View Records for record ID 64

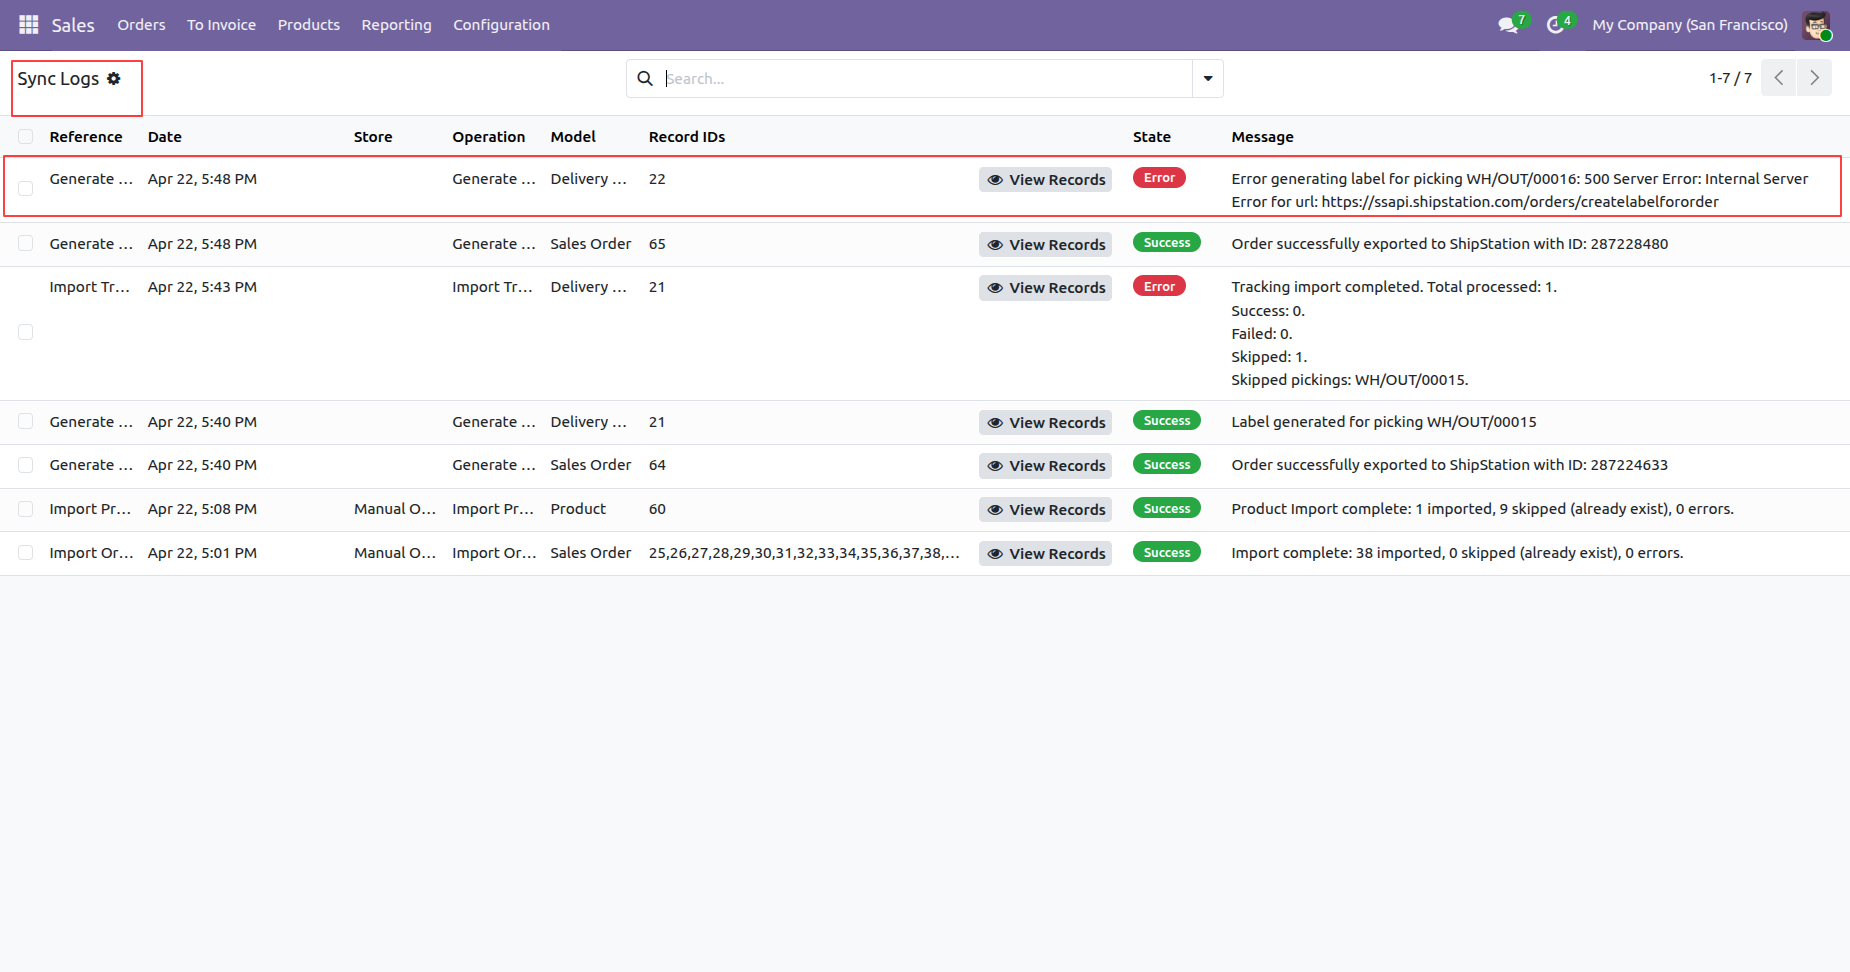click(1046, 466)
